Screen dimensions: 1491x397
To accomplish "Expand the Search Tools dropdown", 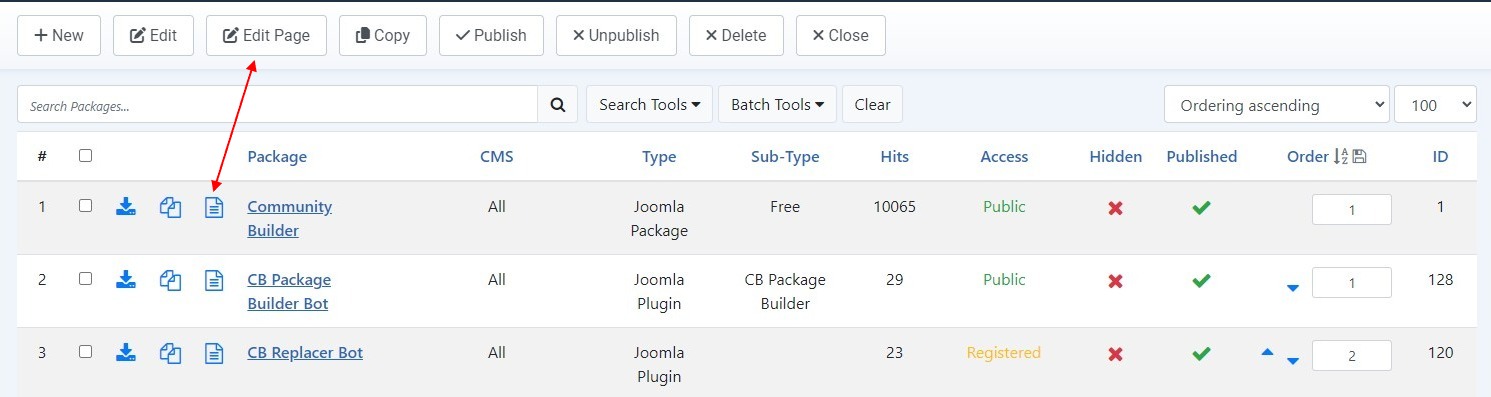I will pyautogui.click(x=649, y=104).
